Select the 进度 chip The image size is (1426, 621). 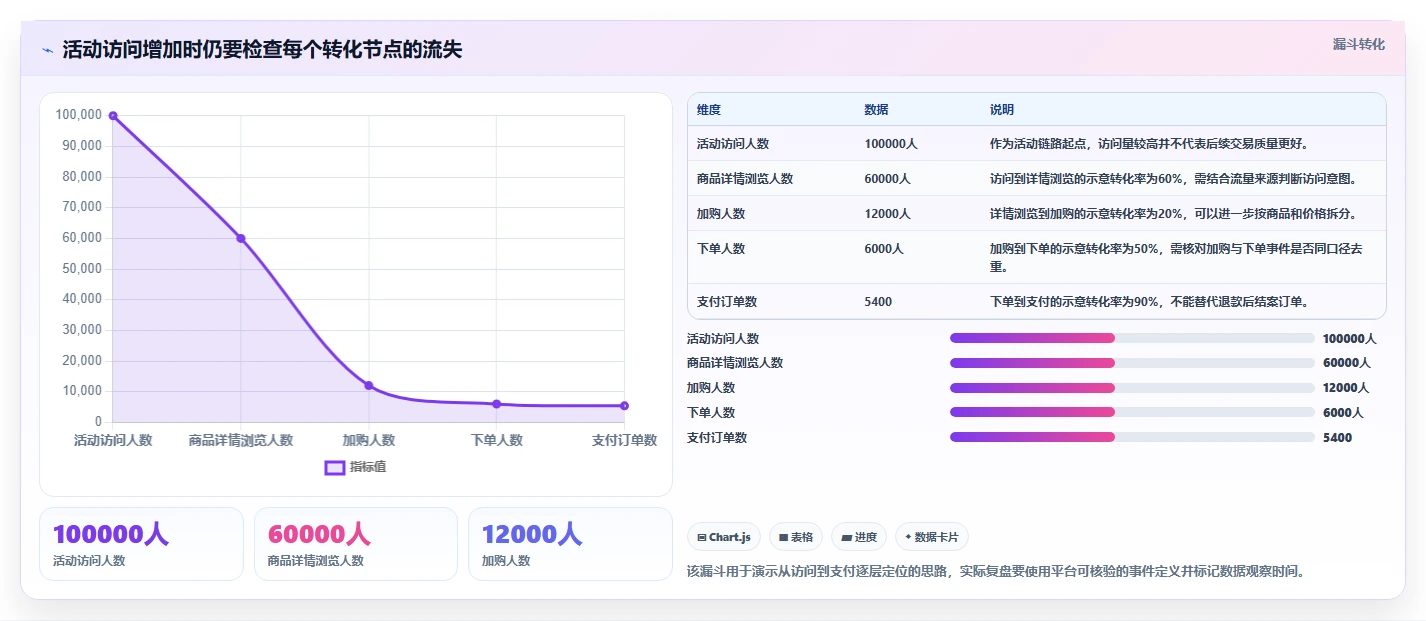tap(859, 537)
